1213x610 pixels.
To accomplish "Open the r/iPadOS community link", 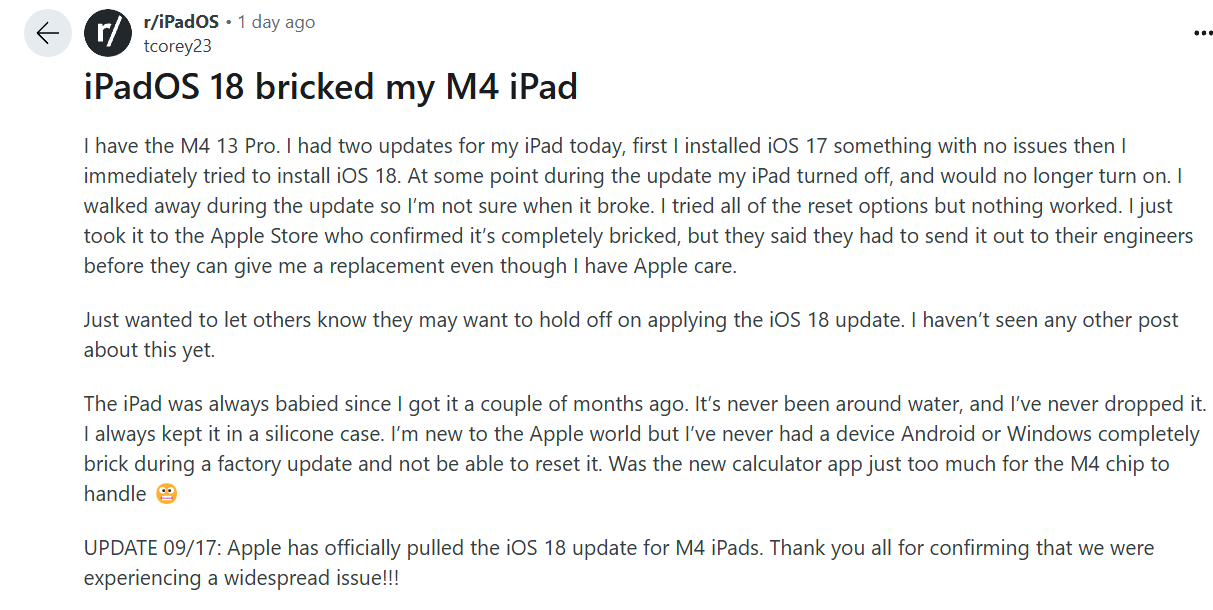I will (x=182, y=21).
